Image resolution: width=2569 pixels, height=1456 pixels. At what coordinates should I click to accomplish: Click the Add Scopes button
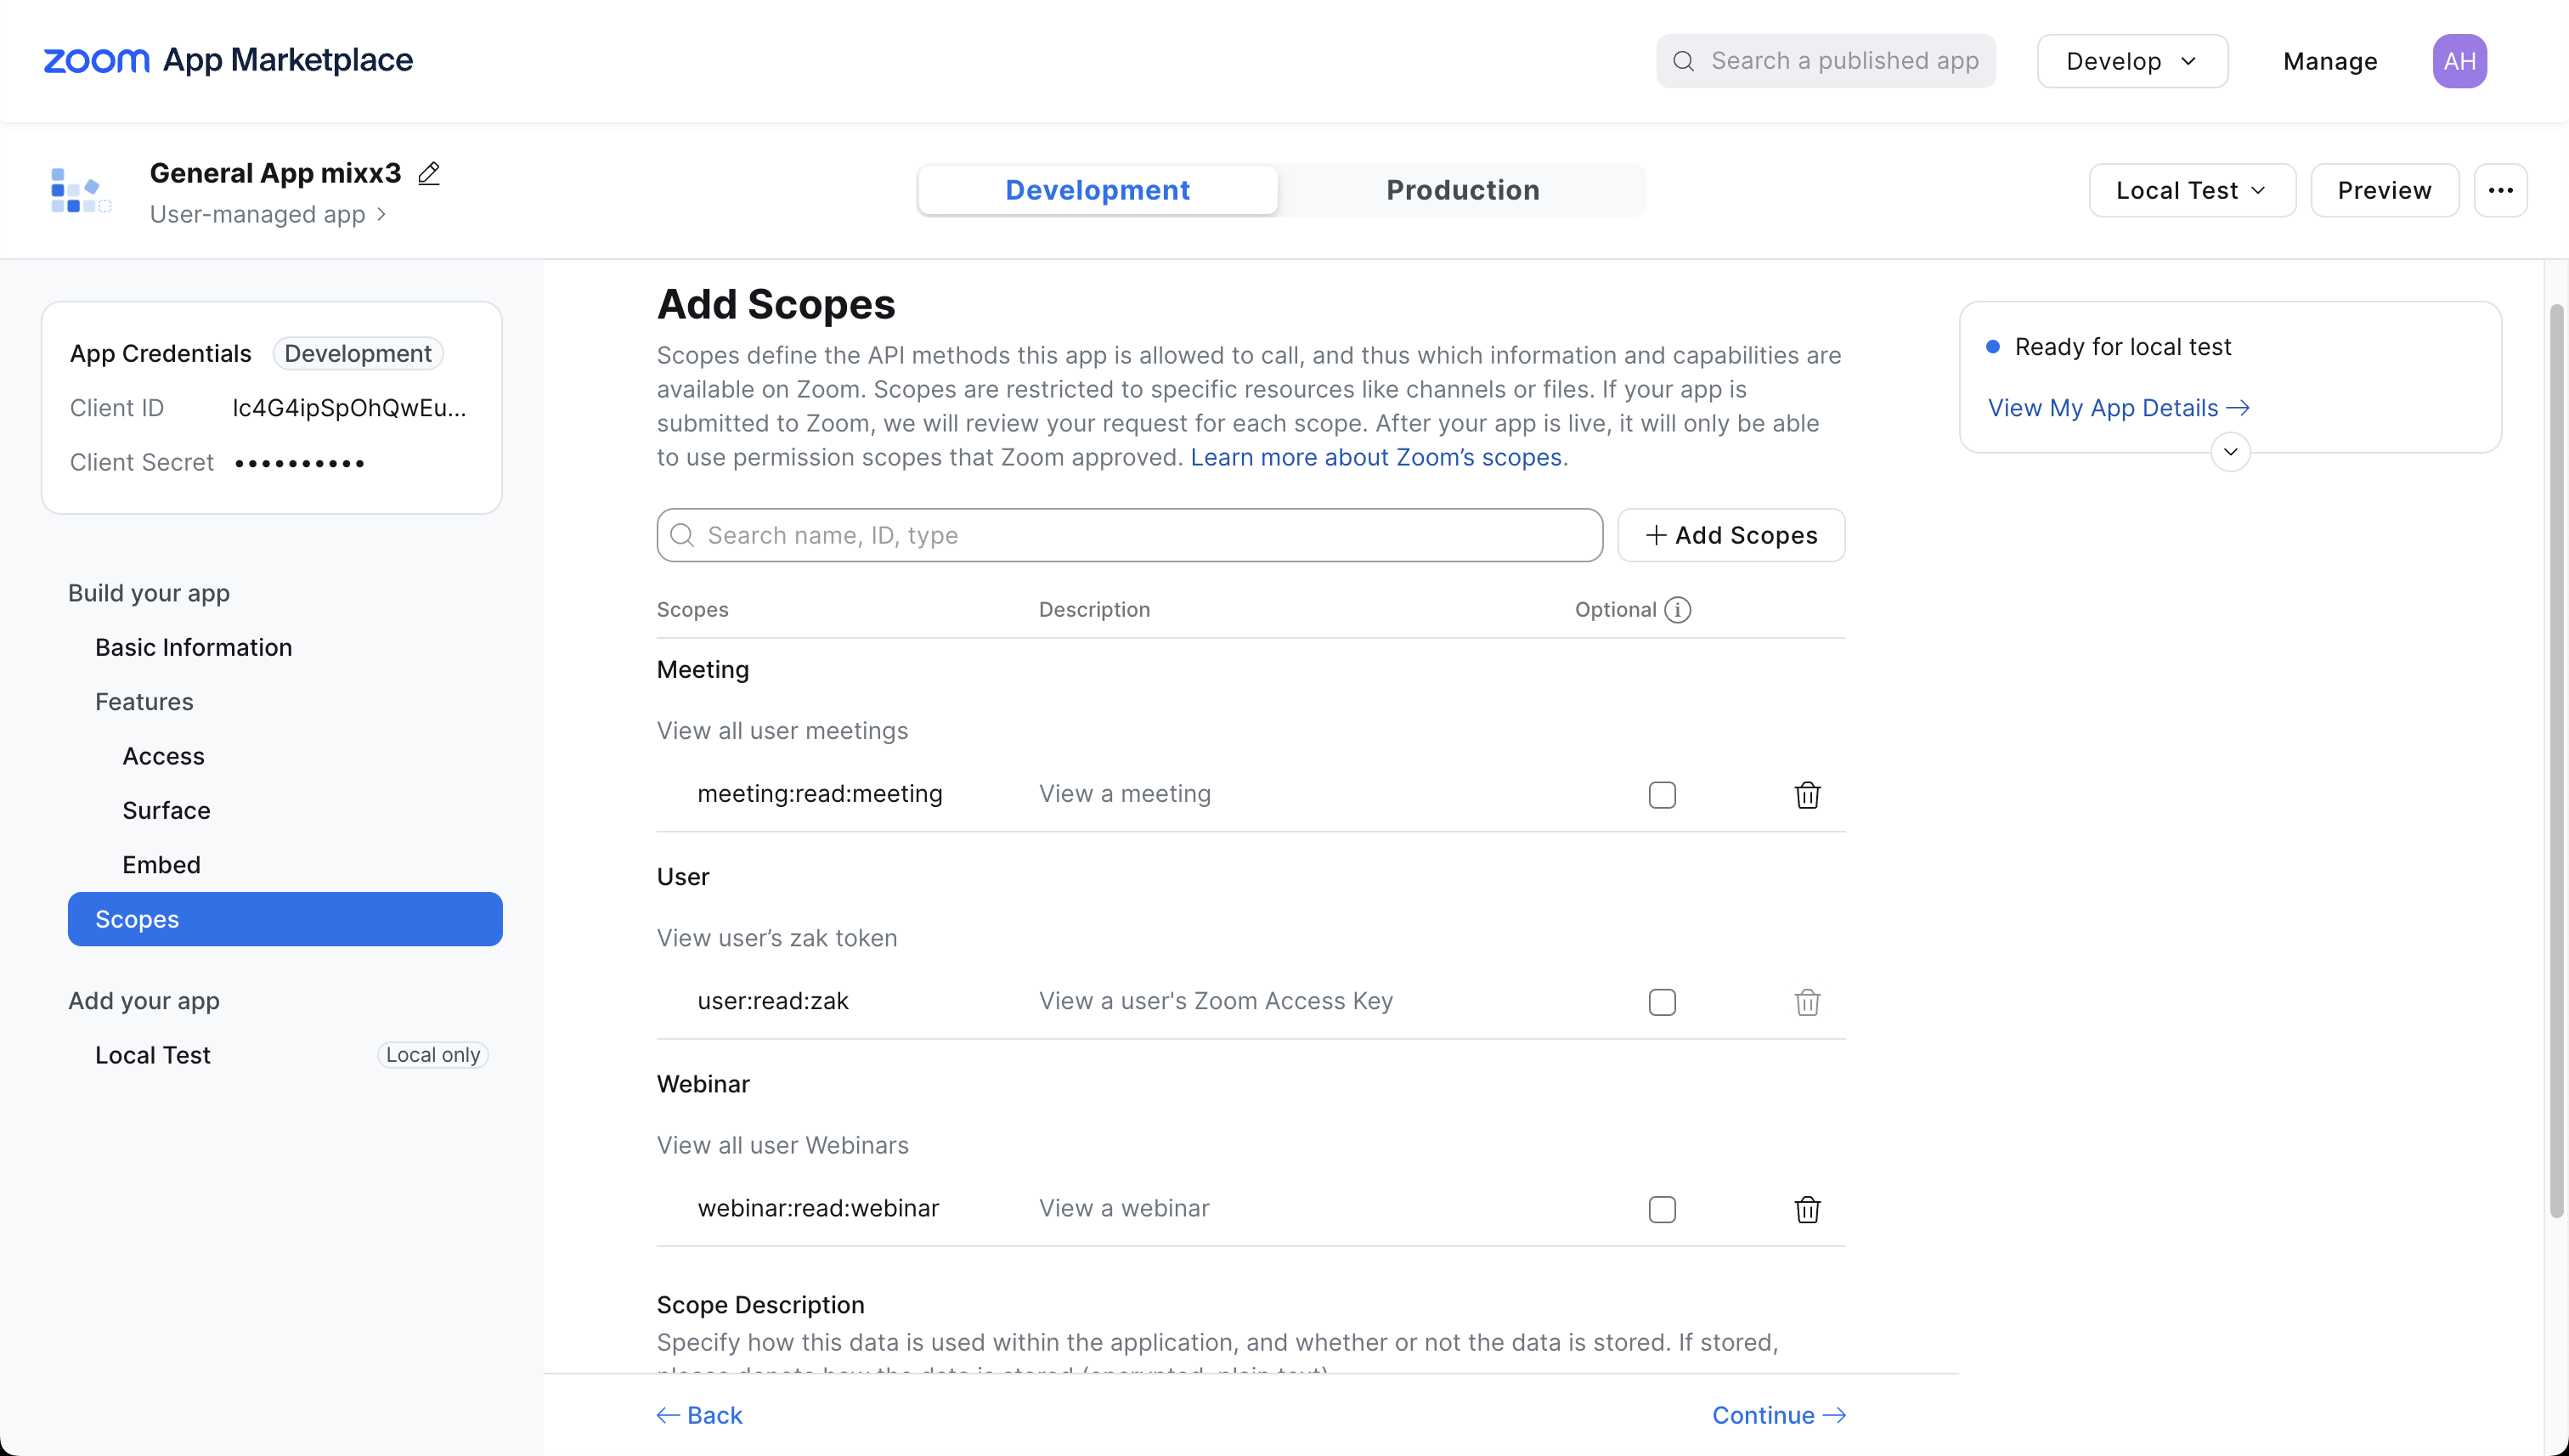click(1731, 535)
